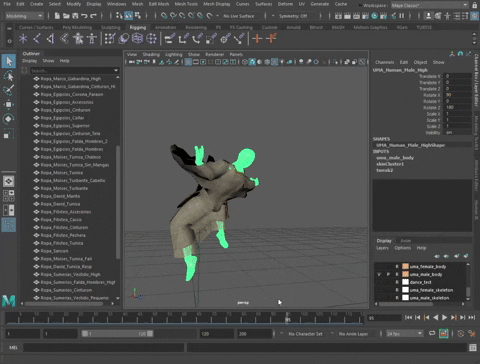Click the Create IK Handle shelf icon
This screenshot has width=480, height=364.
(50, 39)
